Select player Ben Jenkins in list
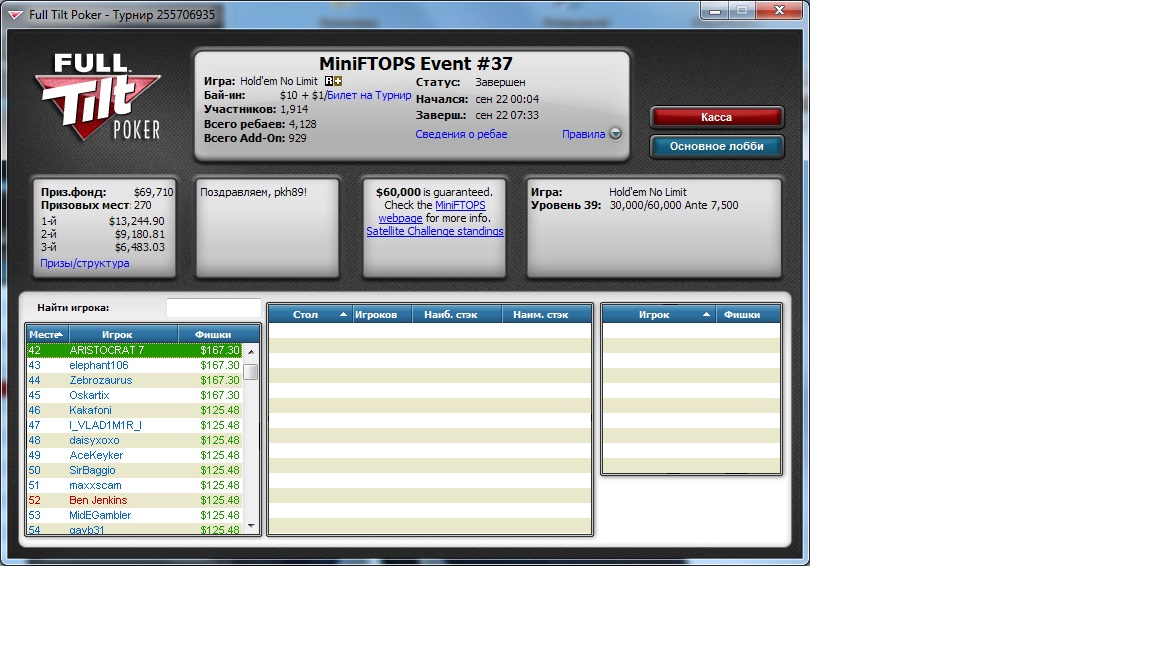 point(98,500)
